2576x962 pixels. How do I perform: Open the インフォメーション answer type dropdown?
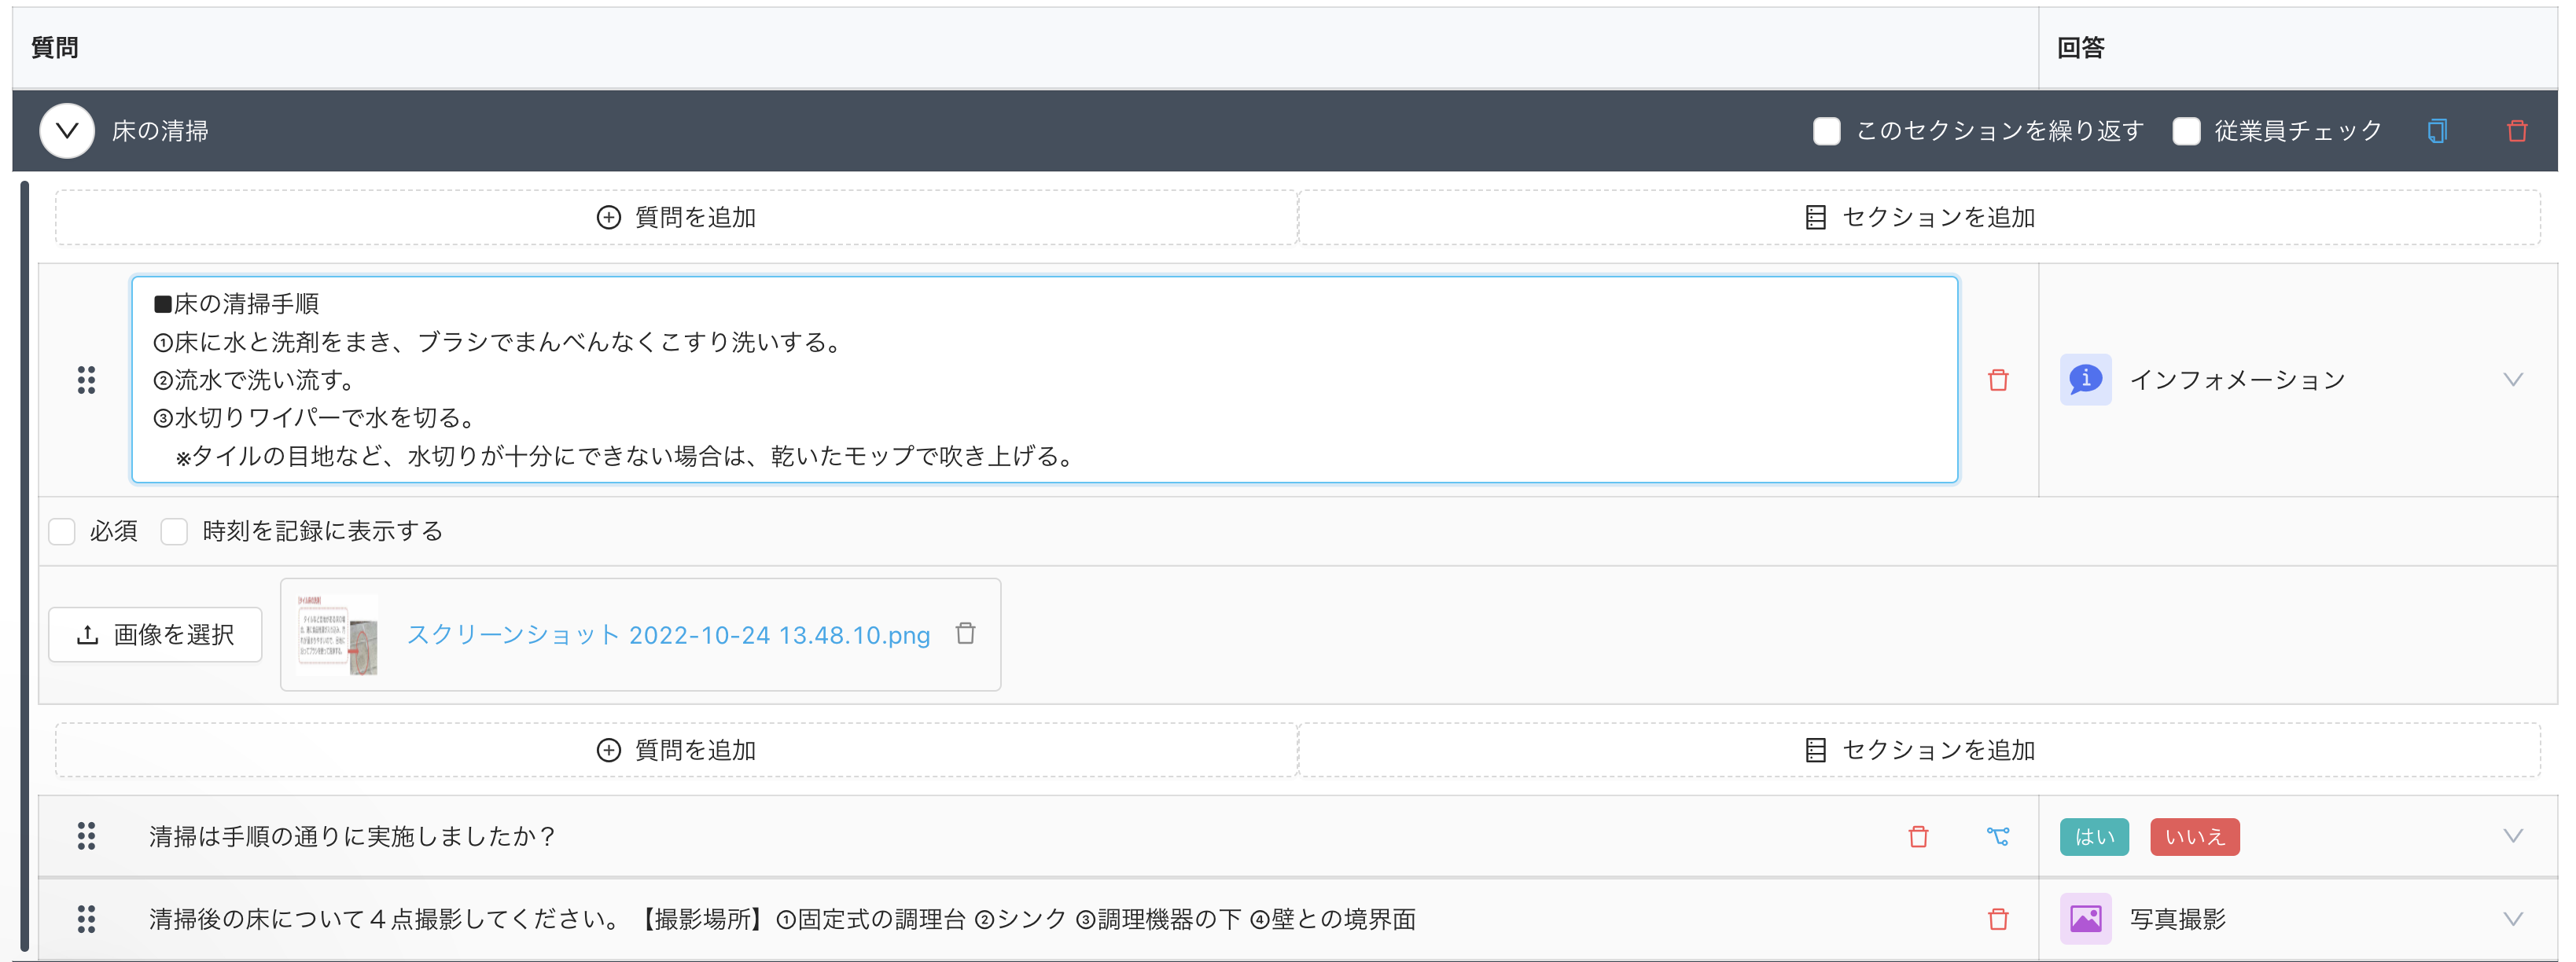pos(2512,380)
